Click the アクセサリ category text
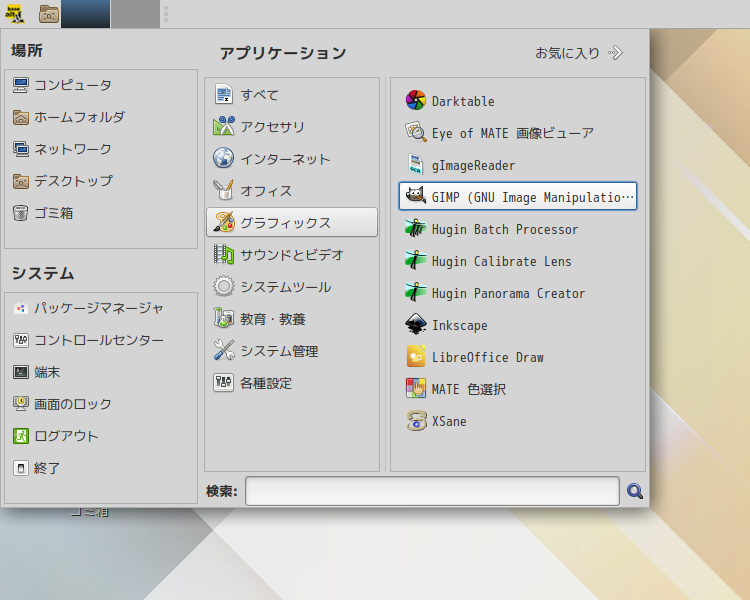The height and width of the screenshot is (600, 750). pos(272,127)
